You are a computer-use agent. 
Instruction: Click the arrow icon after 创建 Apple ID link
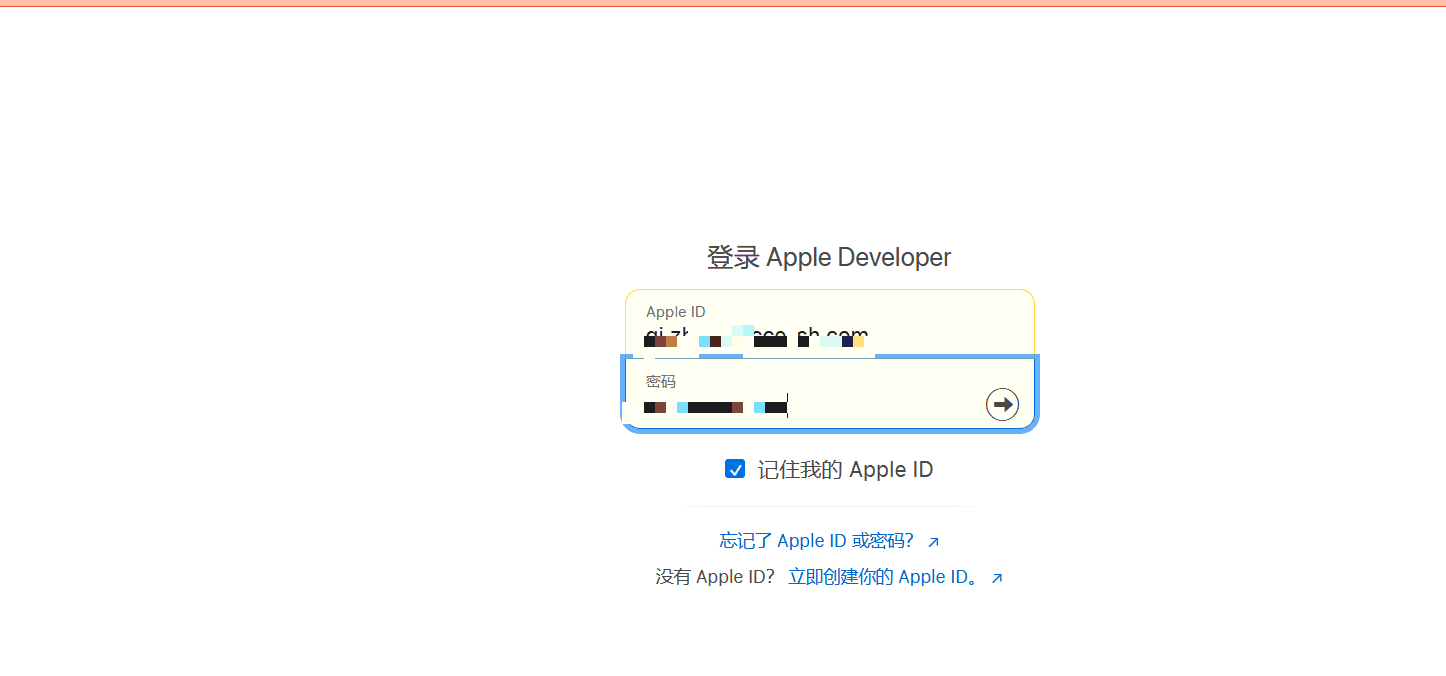pyautogui.click(x=997, y=578)
